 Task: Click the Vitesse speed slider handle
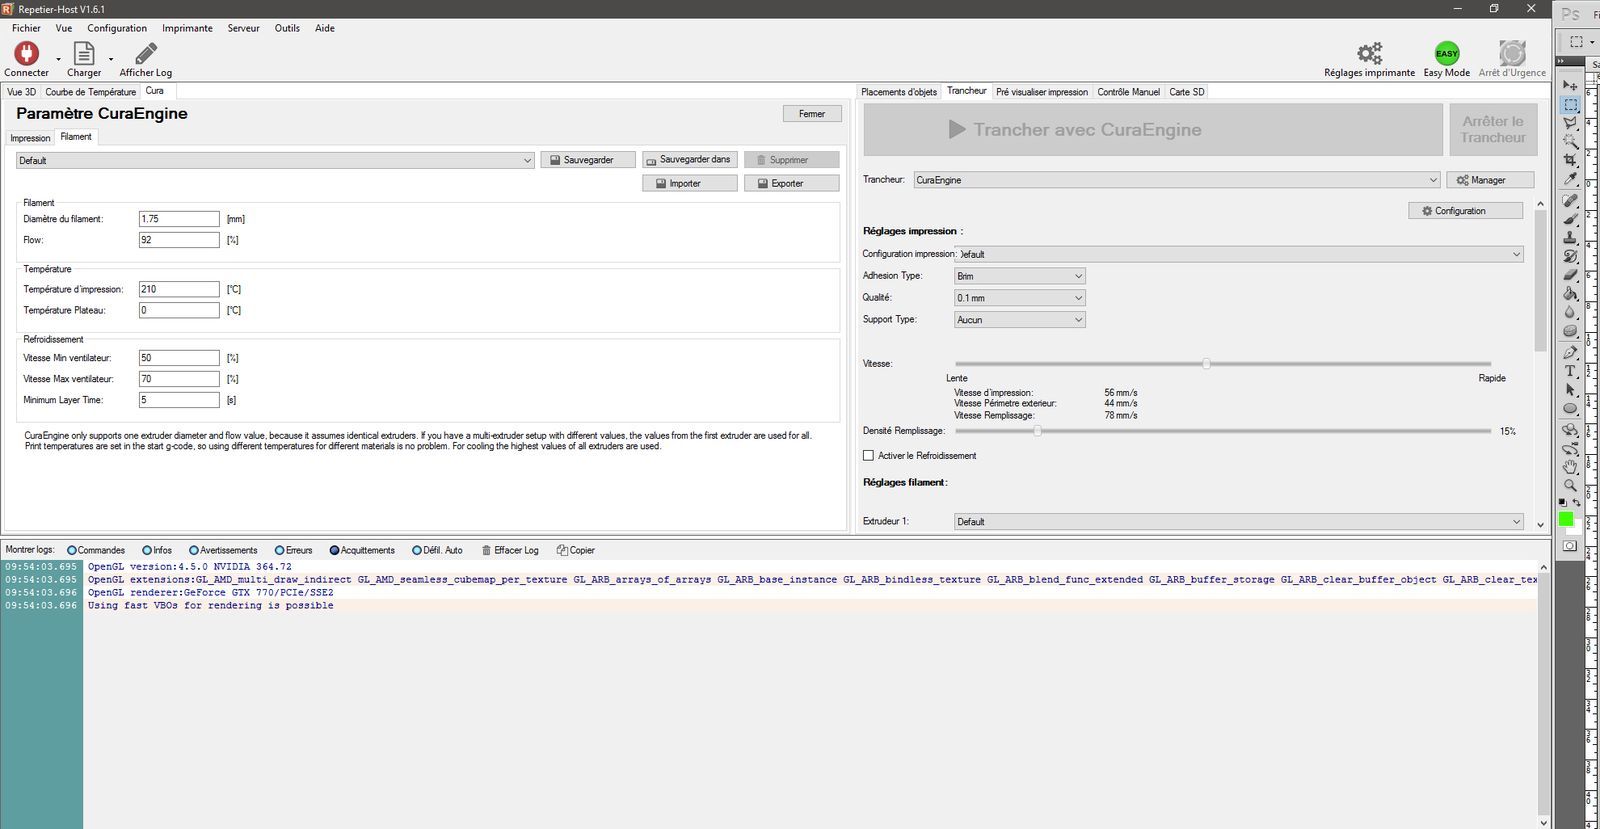pos(1206,364)
